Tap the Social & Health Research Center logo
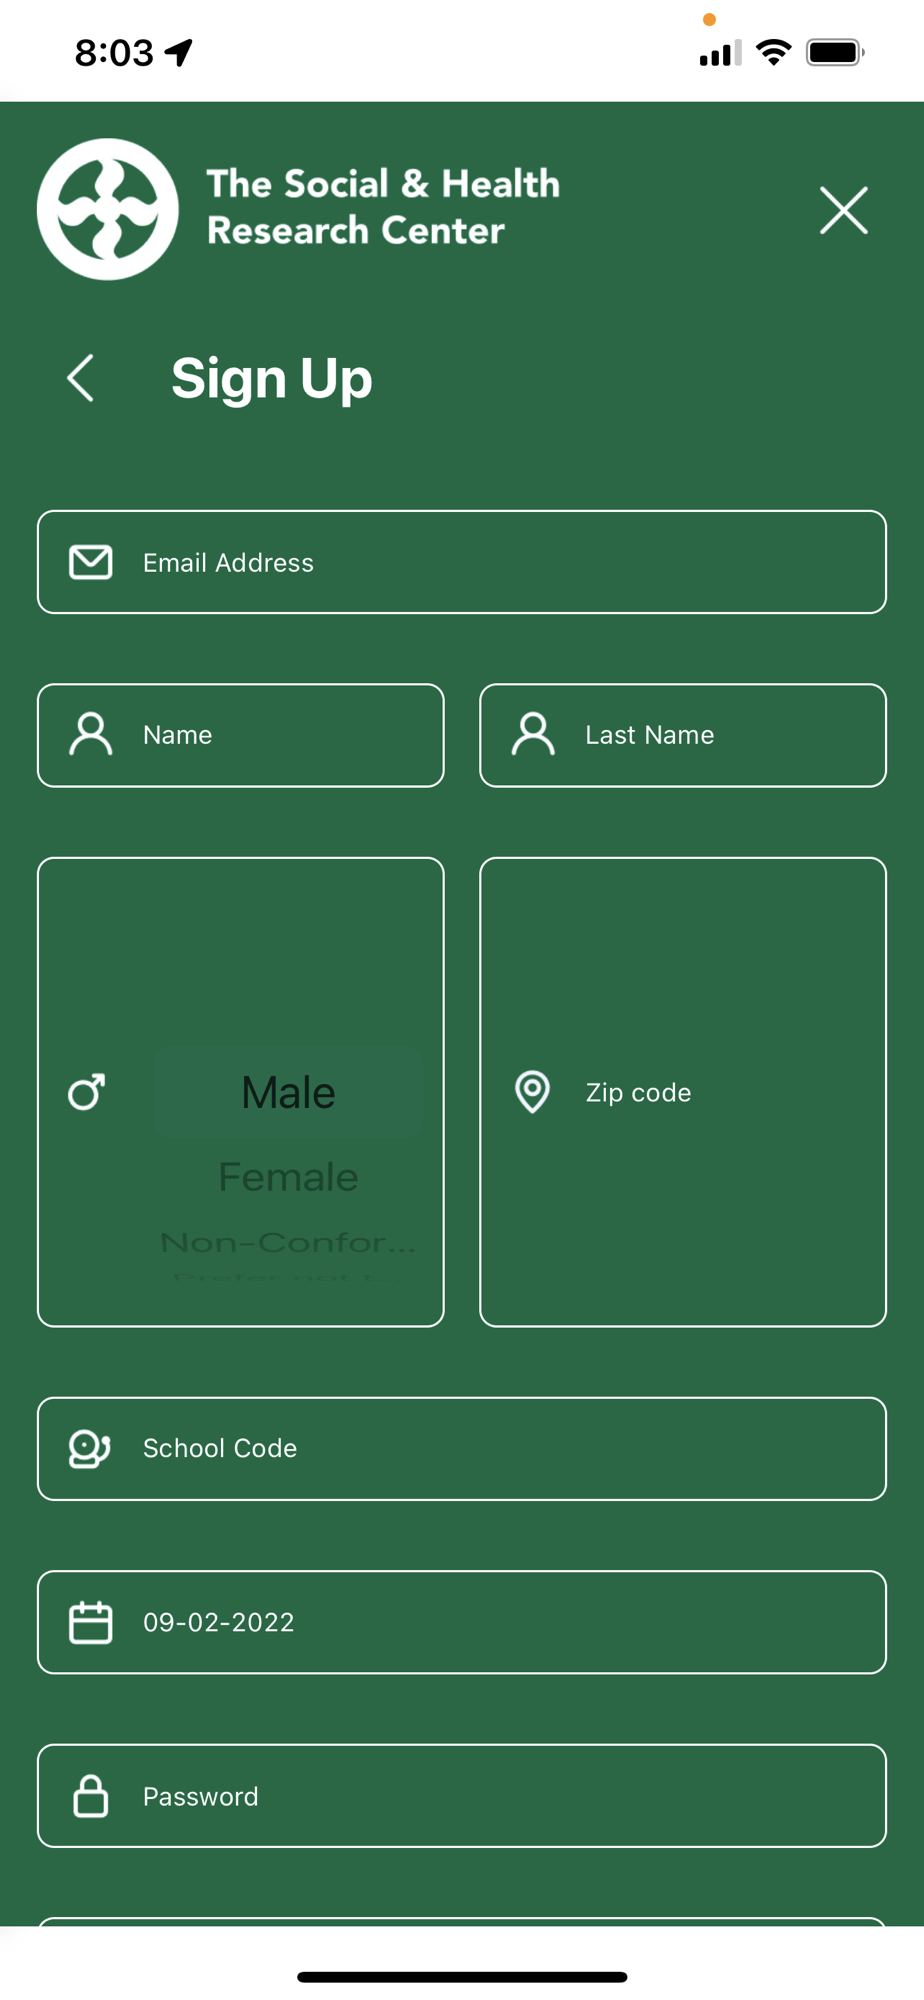The image size is (924, 2000). point(108,209)
